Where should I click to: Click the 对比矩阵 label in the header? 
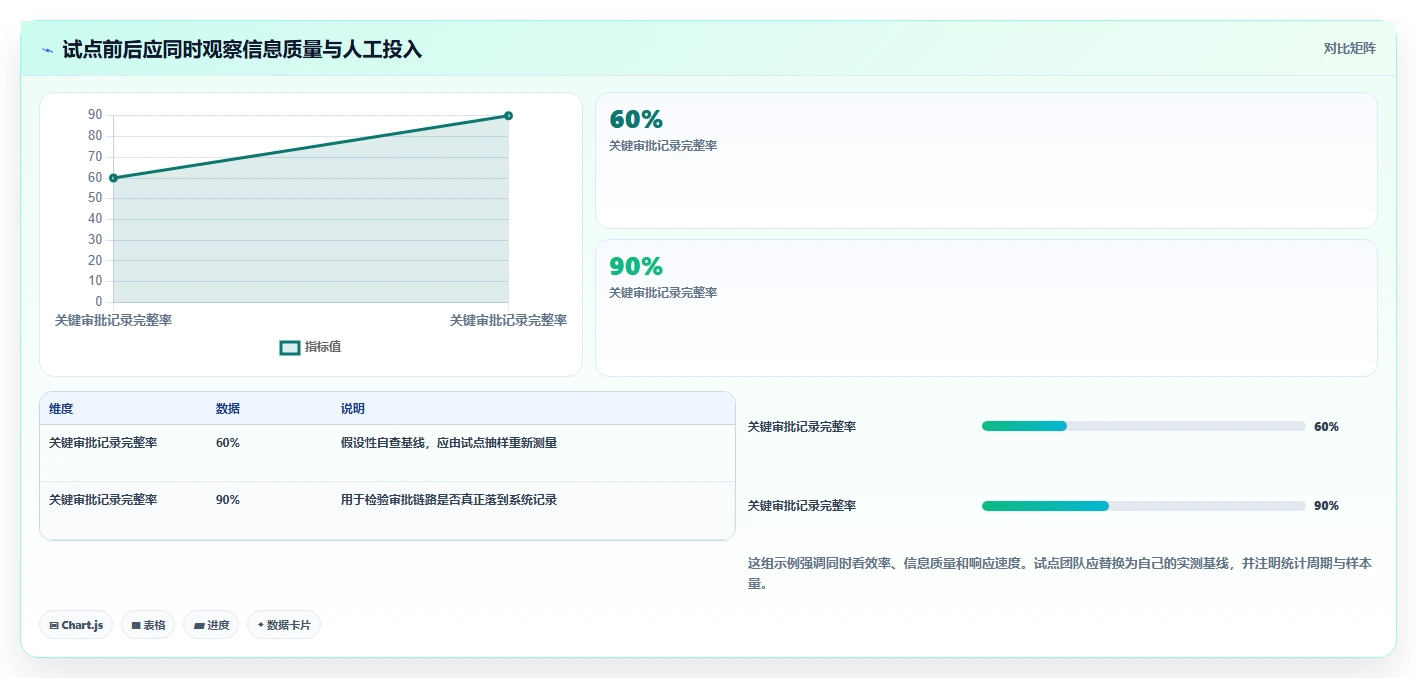point(1350,48)
